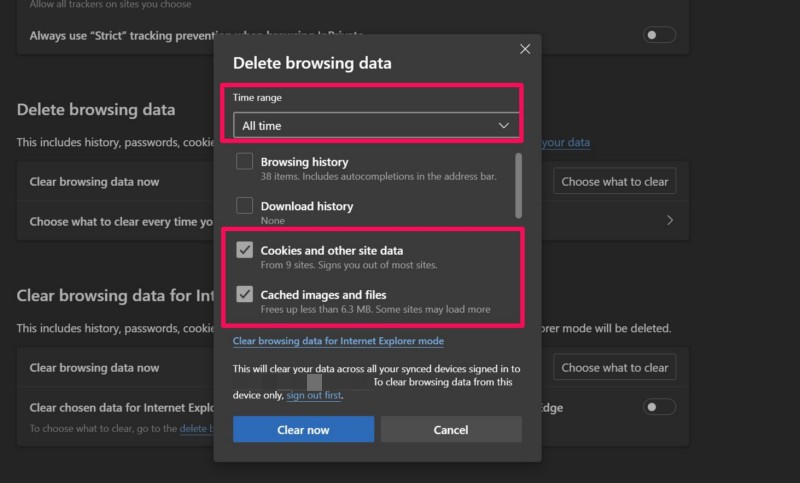This screenshot has width=800, height=483.
Task: Check the Browsing history checkbox
Action: pos(244,162)
